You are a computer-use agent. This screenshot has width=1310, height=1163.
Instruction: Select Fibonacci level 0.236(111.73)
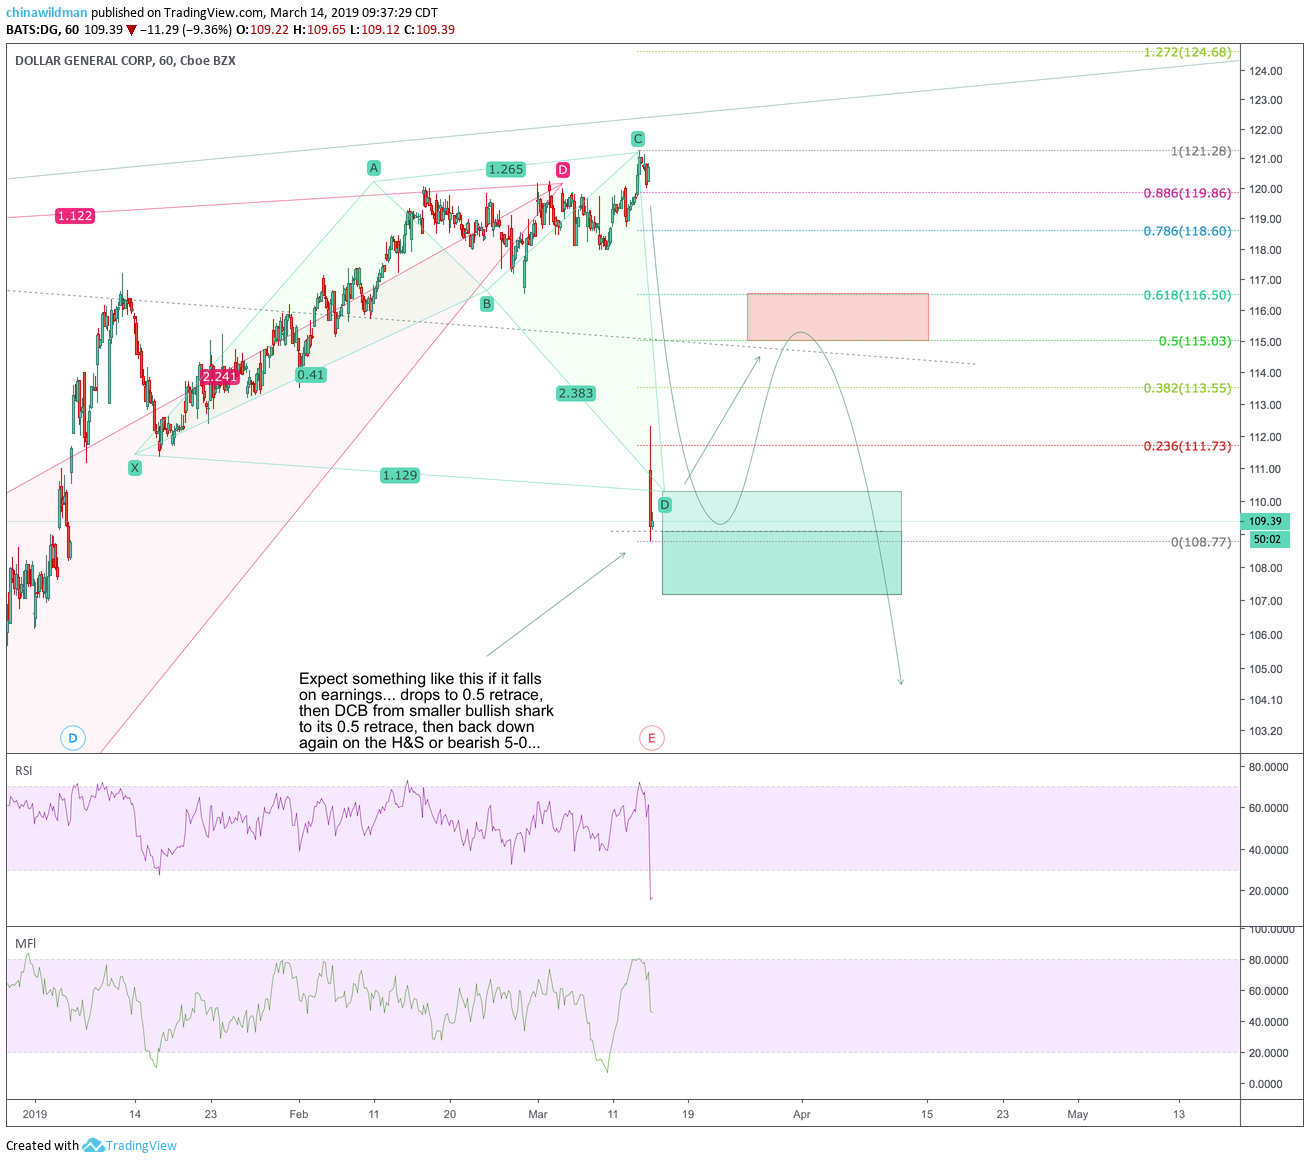click(x=1187, y=446)
